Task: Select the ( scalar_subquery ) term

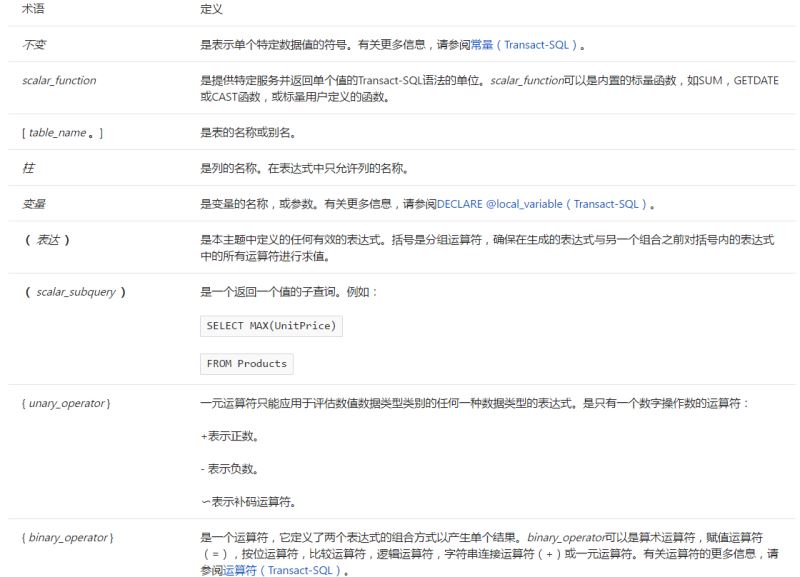Action: (73, 292)
